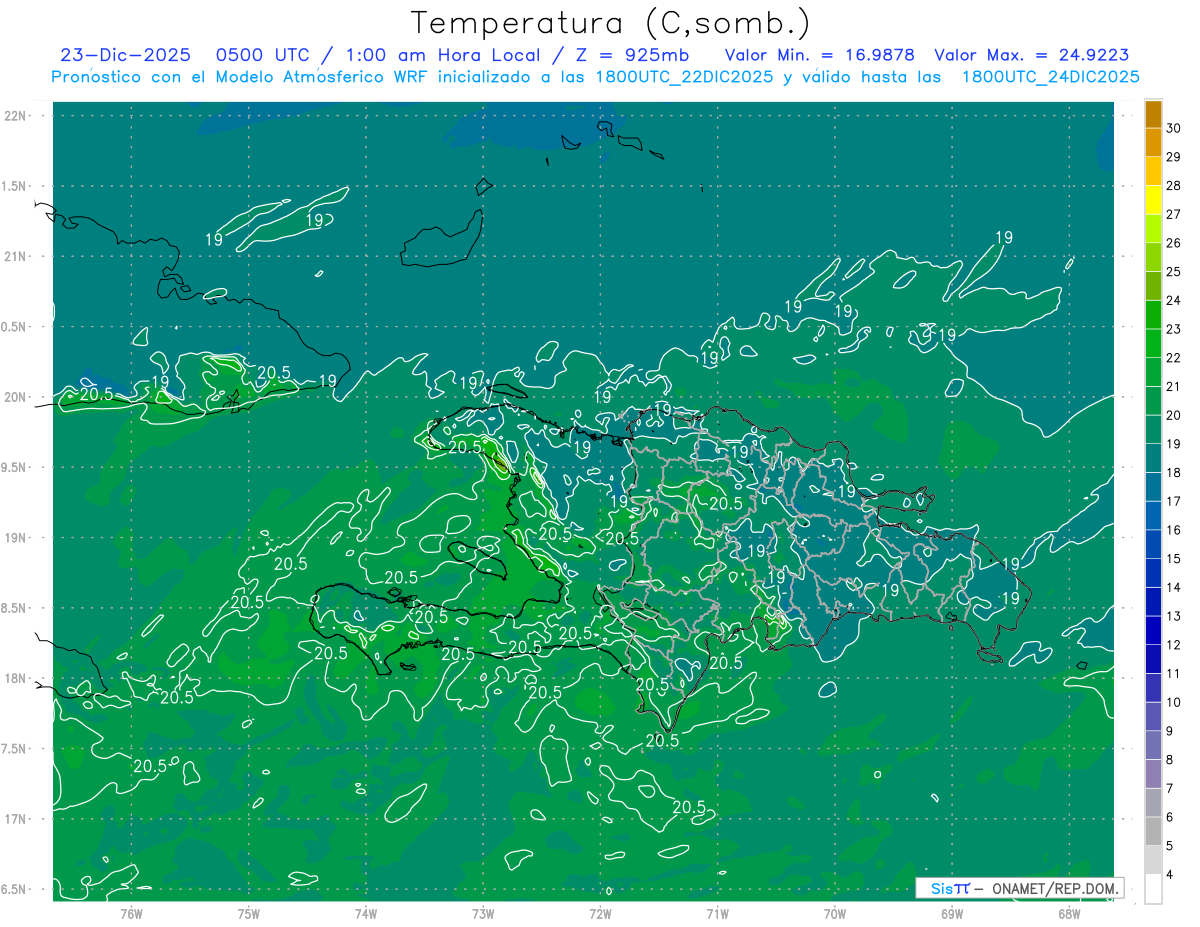
Task: Click the "17N" latitude axis label
Action: [x=15, y=819]
